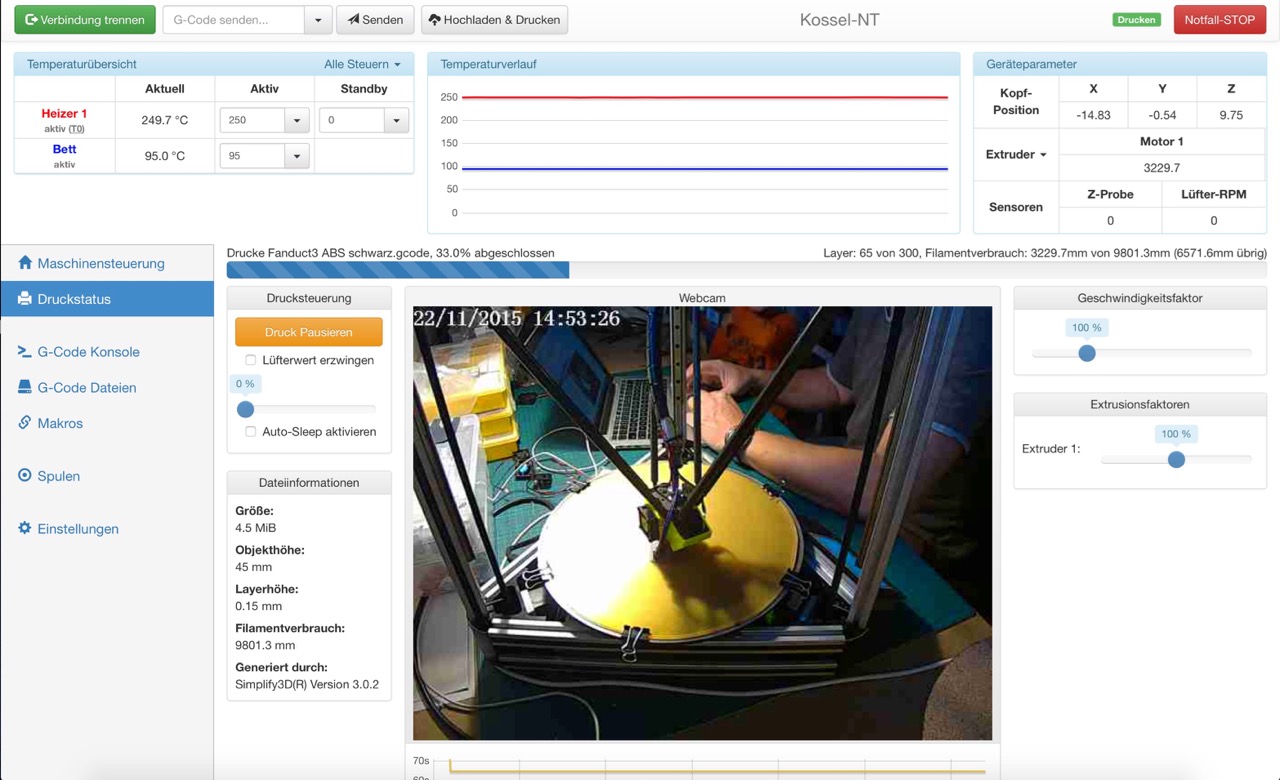Open the Extruder dropdown in Geräteparameter
The image size is (1280, 780).
(x=1016, y=155)
